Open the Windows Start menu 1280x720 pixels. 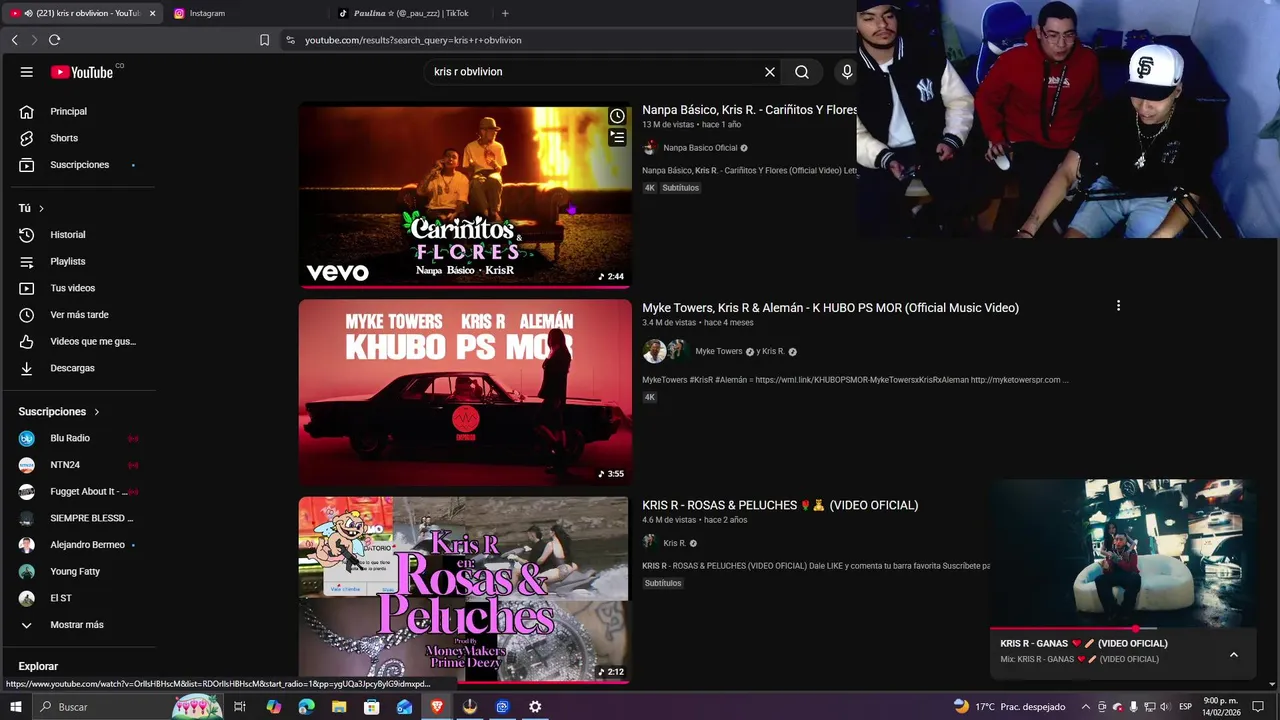[x=15, y=707]
